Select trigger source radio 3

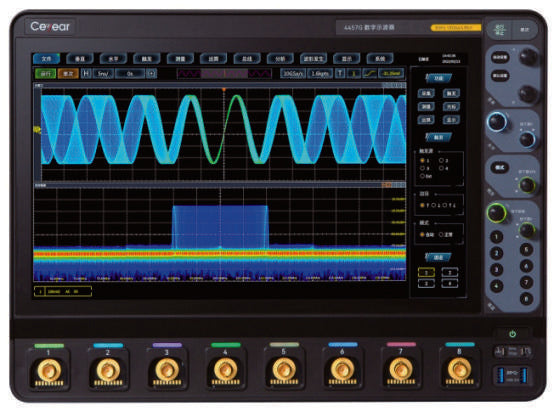(422, 168)
